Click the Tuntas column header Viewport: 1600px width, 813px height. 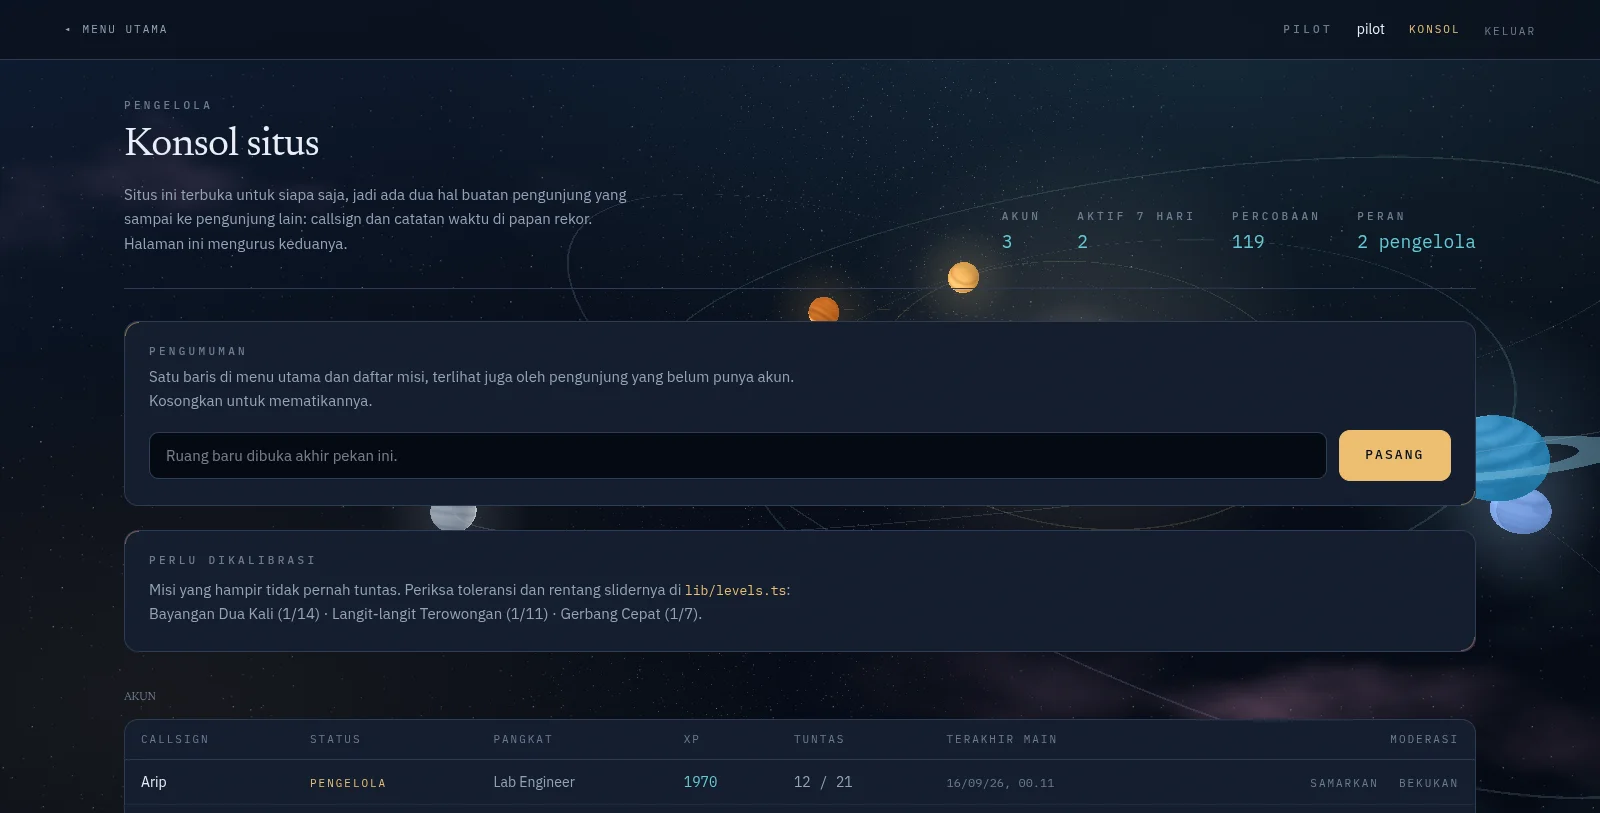[819, 739]
